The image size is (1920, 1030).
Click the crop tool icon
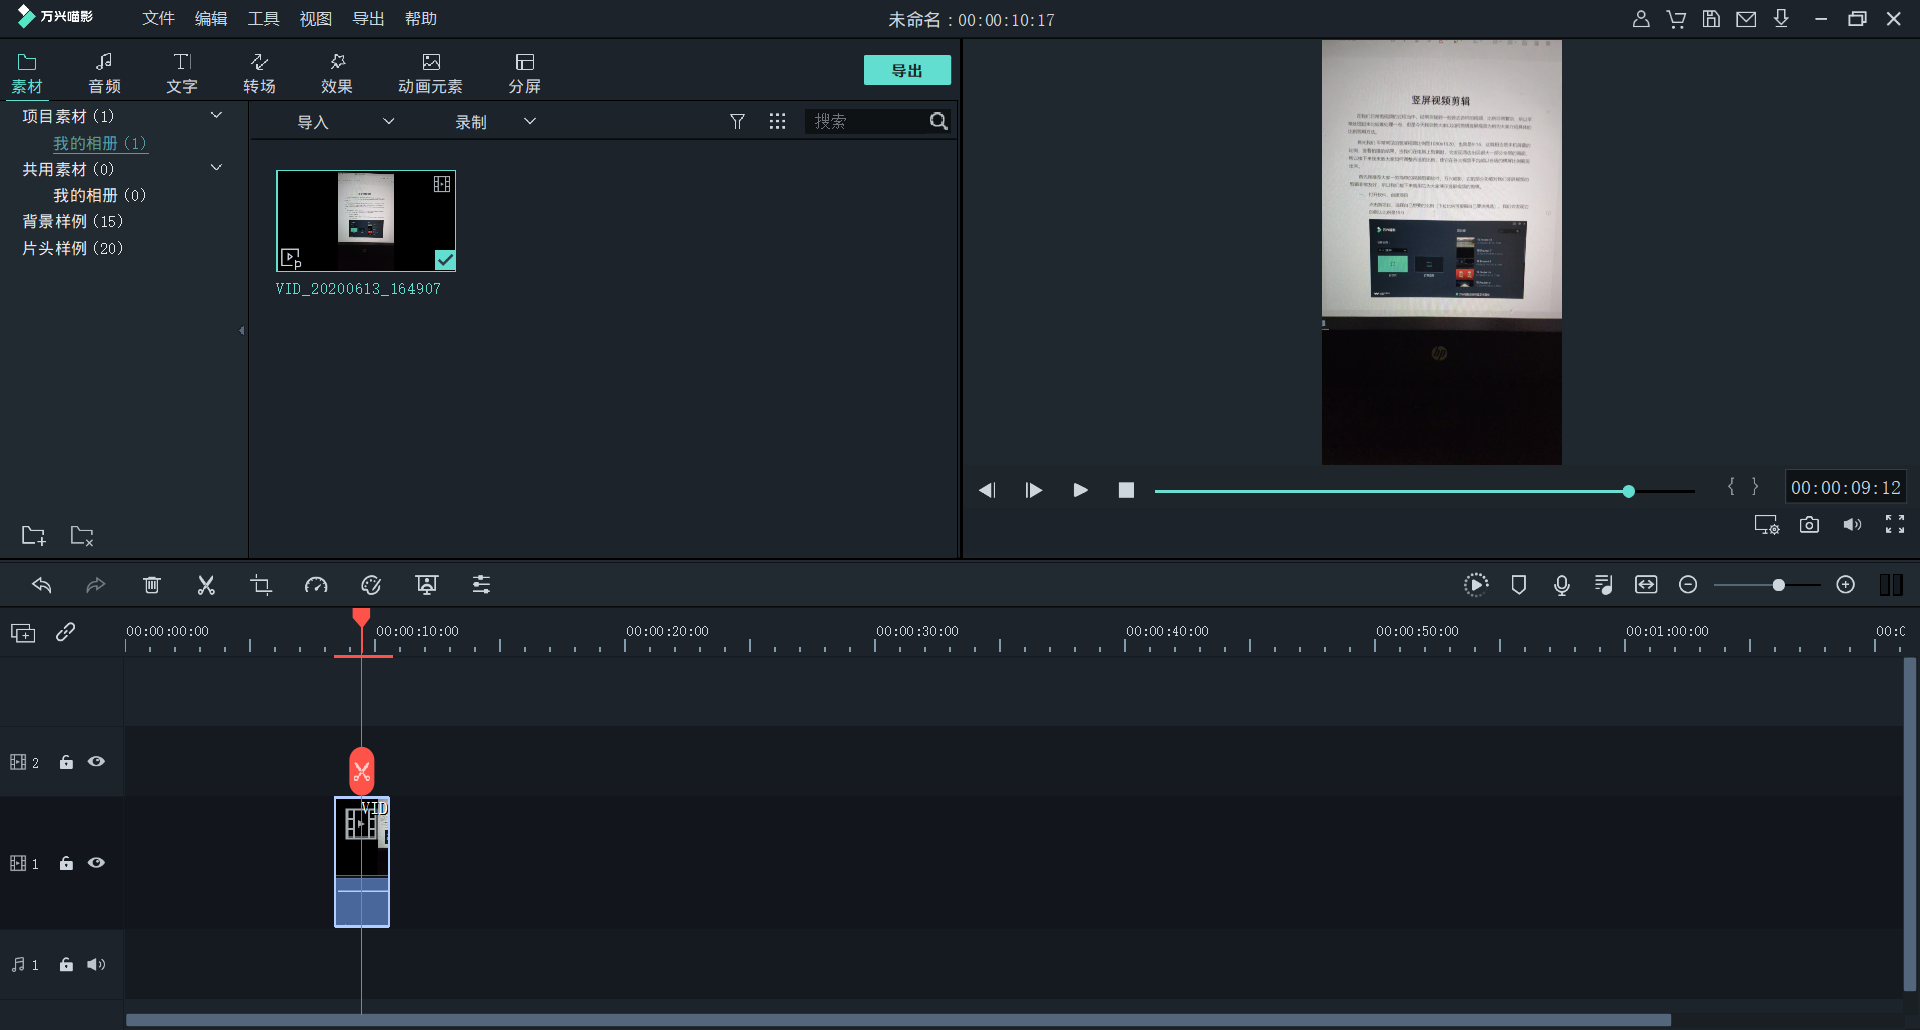coord(261,585)
